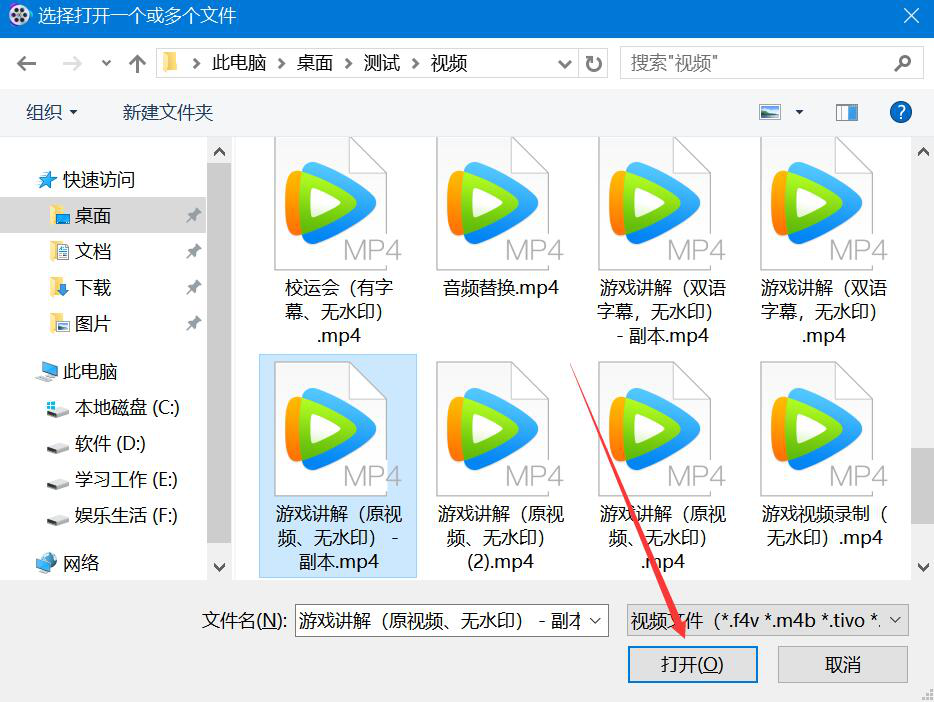Open 娱乐生活 (F:) drive

tap(112, 516)
